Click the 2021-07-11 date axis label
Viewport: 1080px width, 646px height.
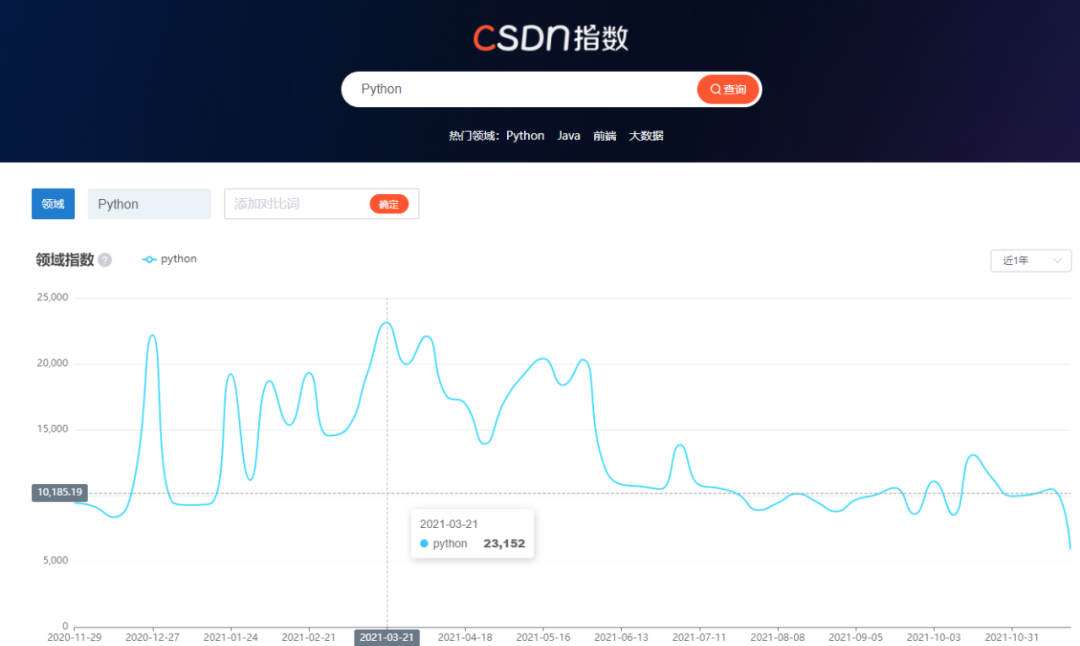[x=699, y=637]
